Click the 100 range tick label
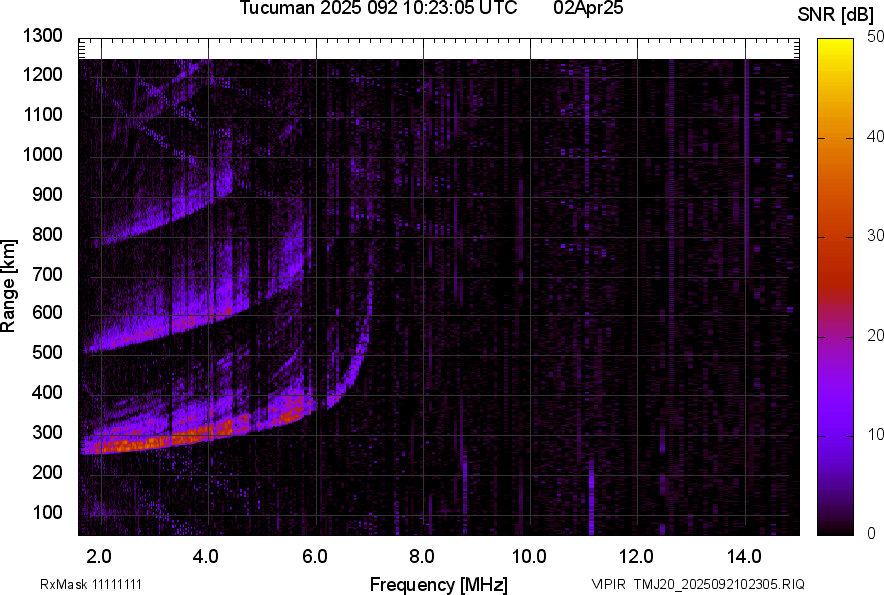The height and width of the screenshot is (595, 884). point(48,512)
